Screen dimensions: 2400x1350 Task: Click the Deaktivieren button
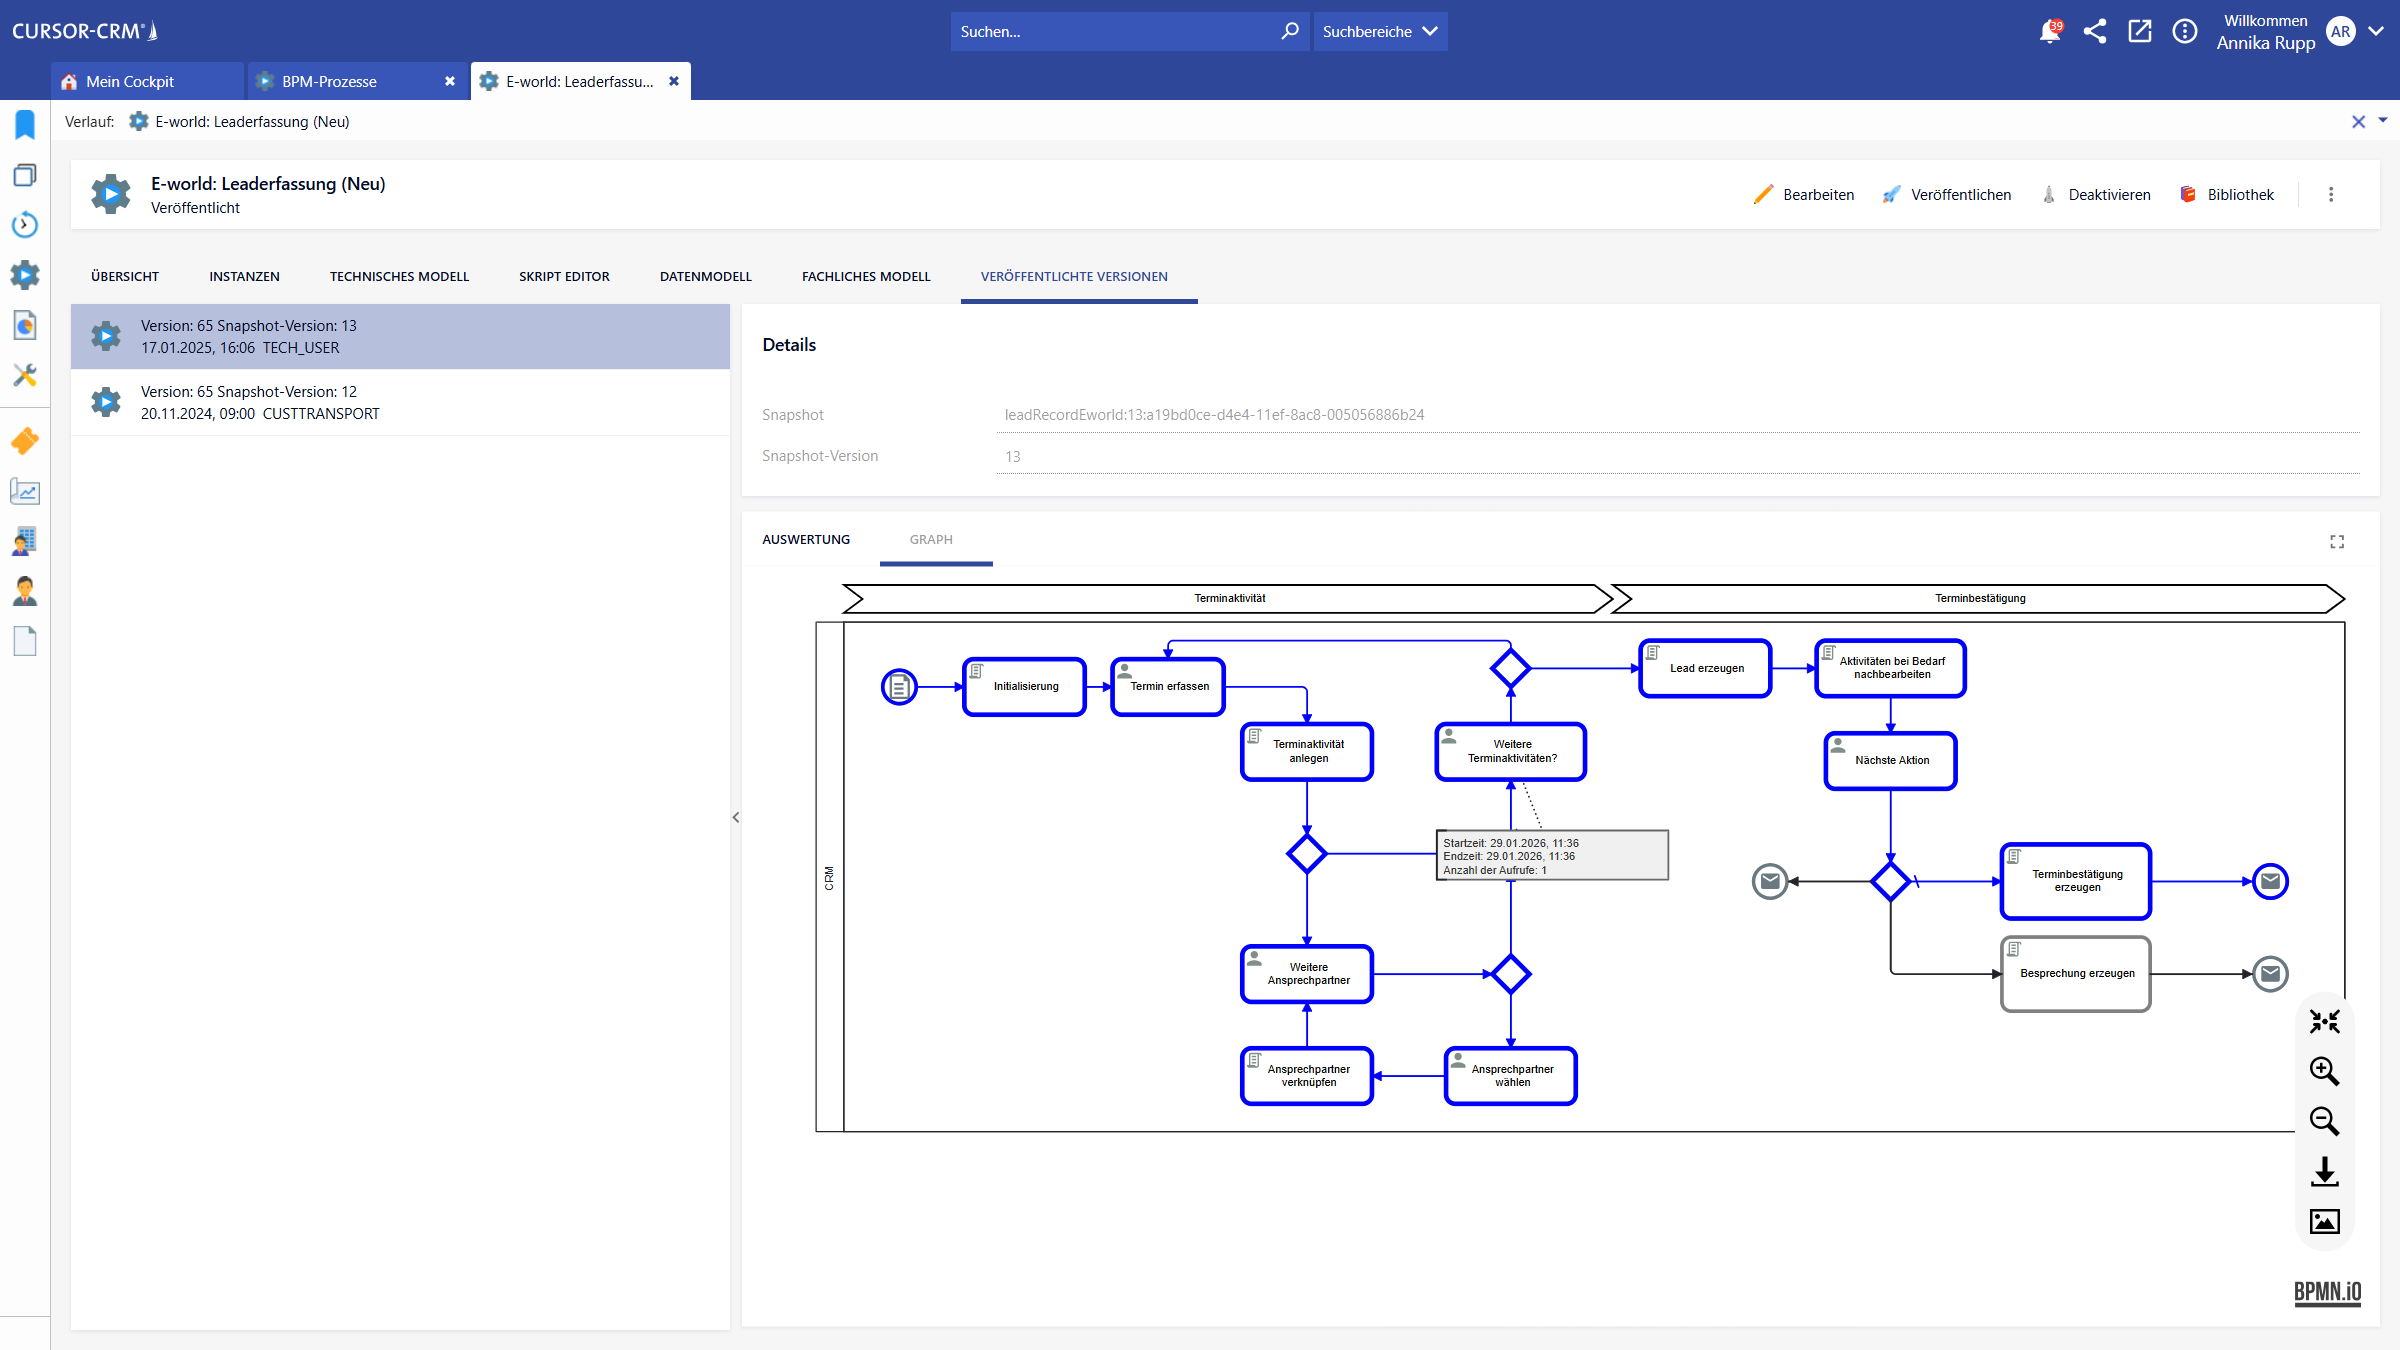2096,195
